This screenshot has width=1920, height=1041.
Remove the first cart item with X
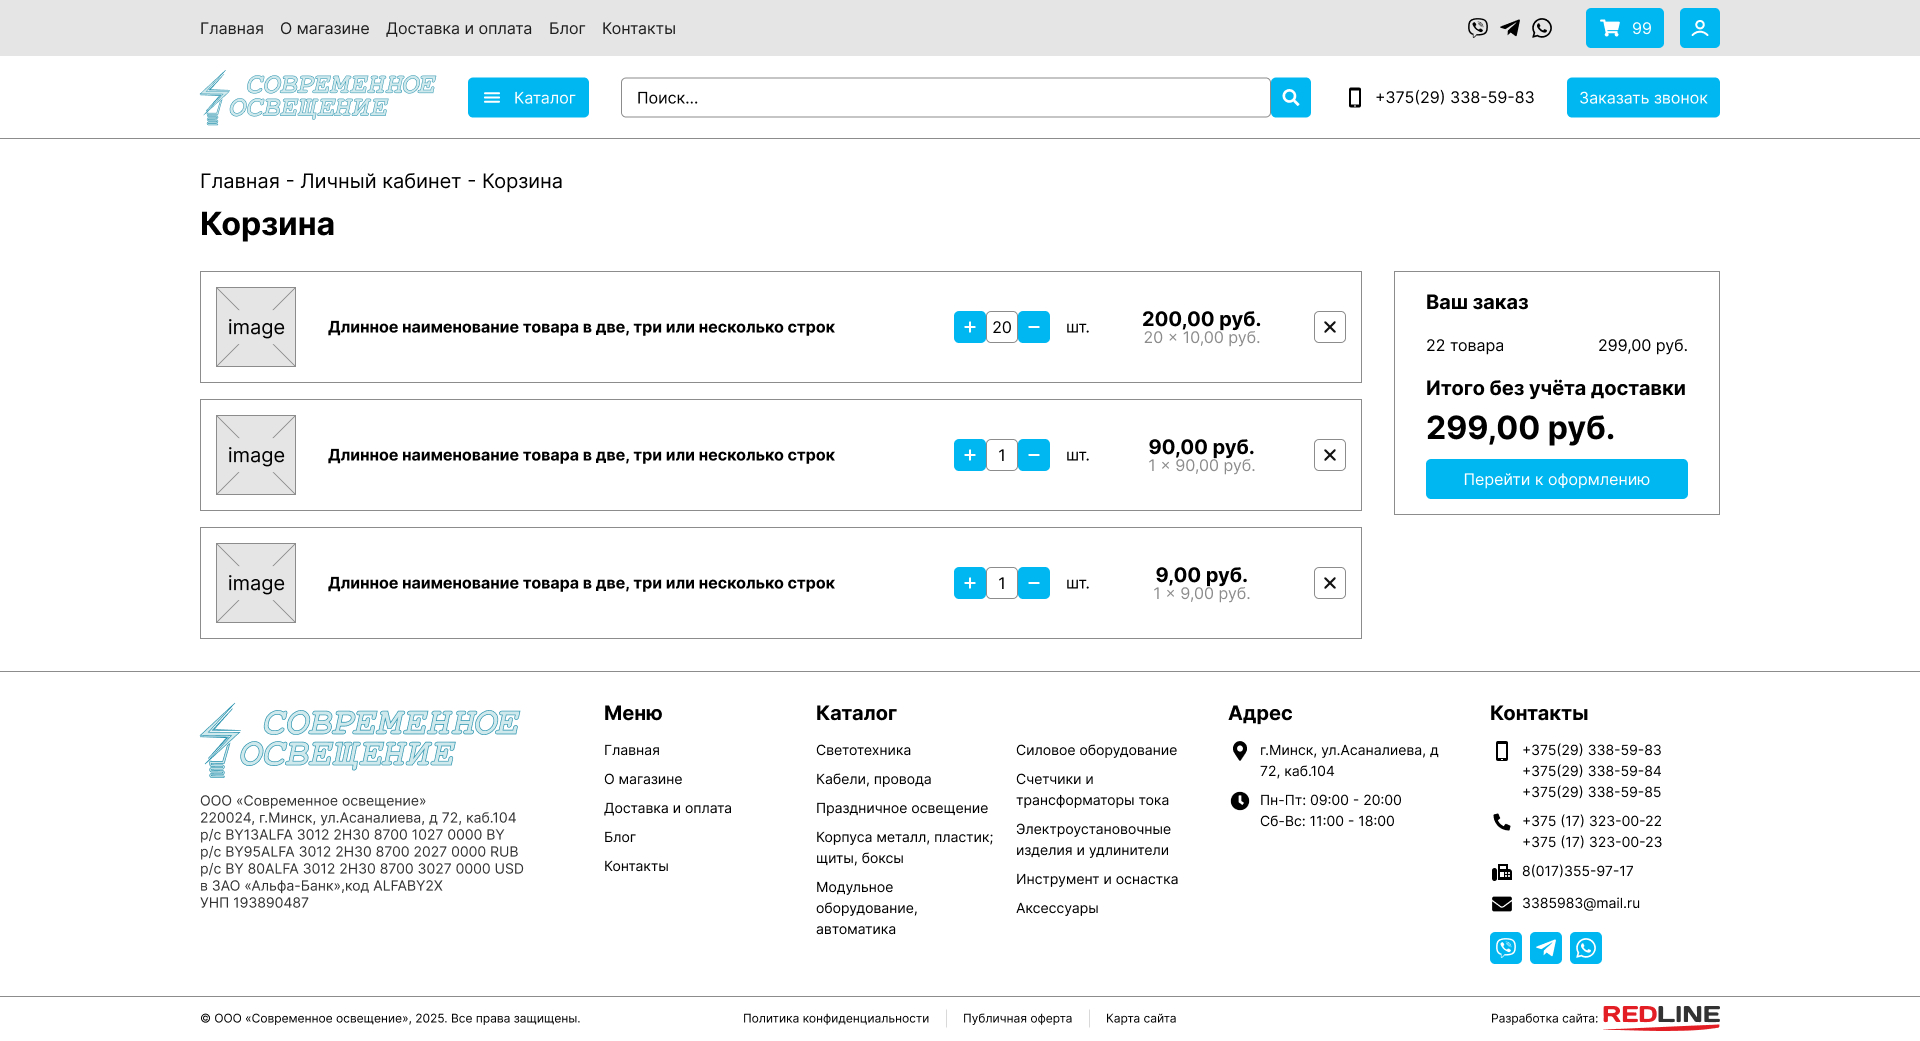1329,327
